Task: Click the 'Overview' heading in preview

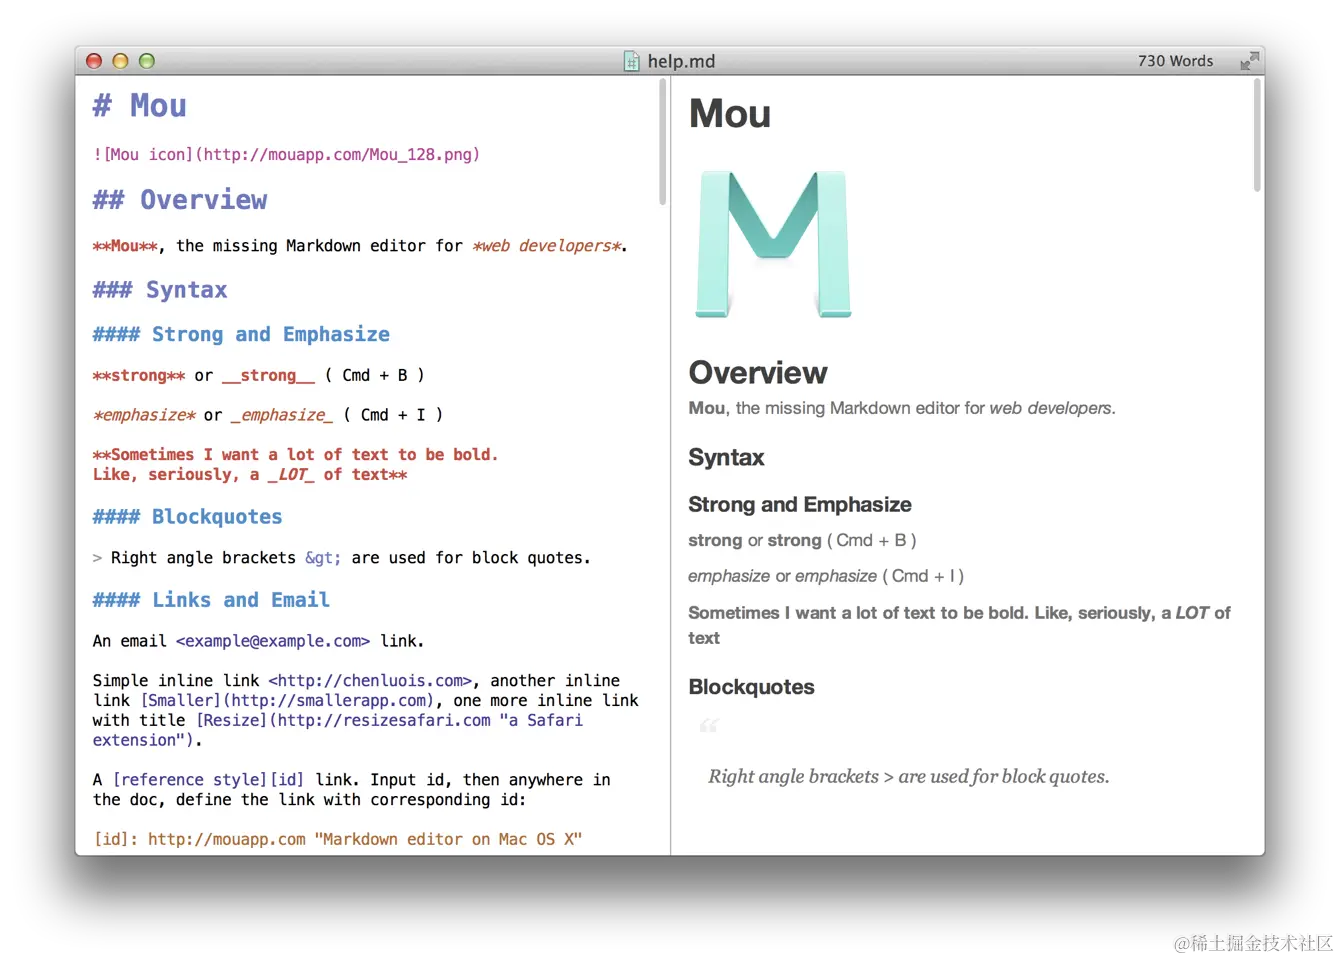Action: (x=758, y=373)
